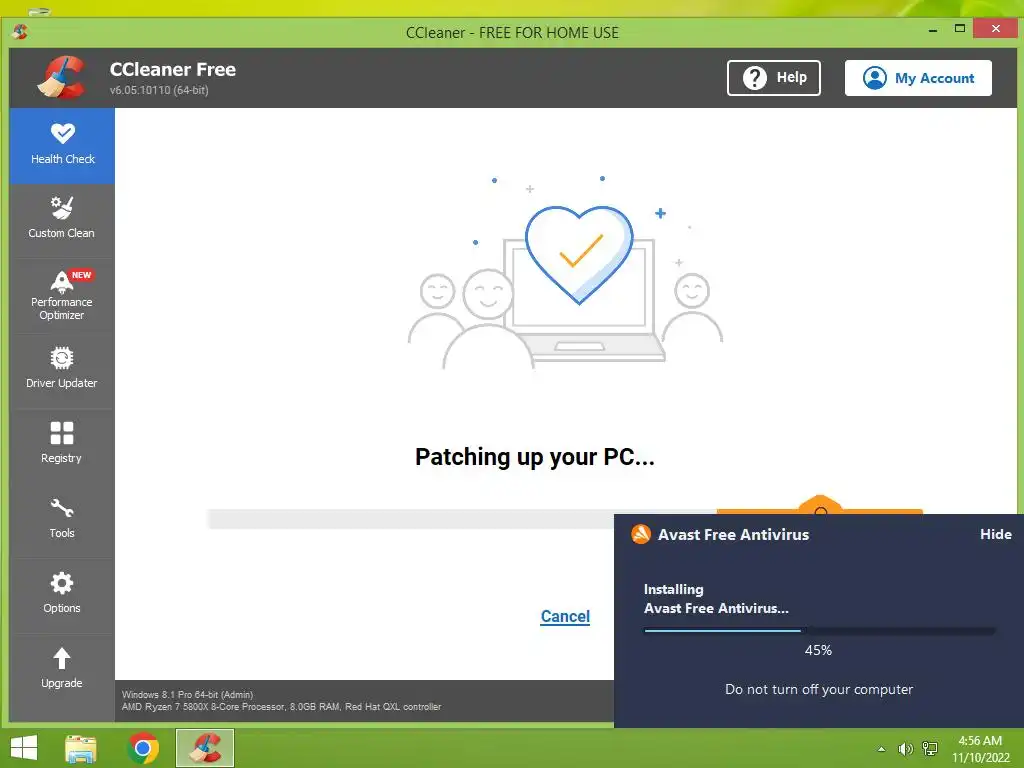Click the 'Patching up your PC...' heading
The width and height of the screenshot is (1024, 768).
pyautogui.click(x=535, y=456)
